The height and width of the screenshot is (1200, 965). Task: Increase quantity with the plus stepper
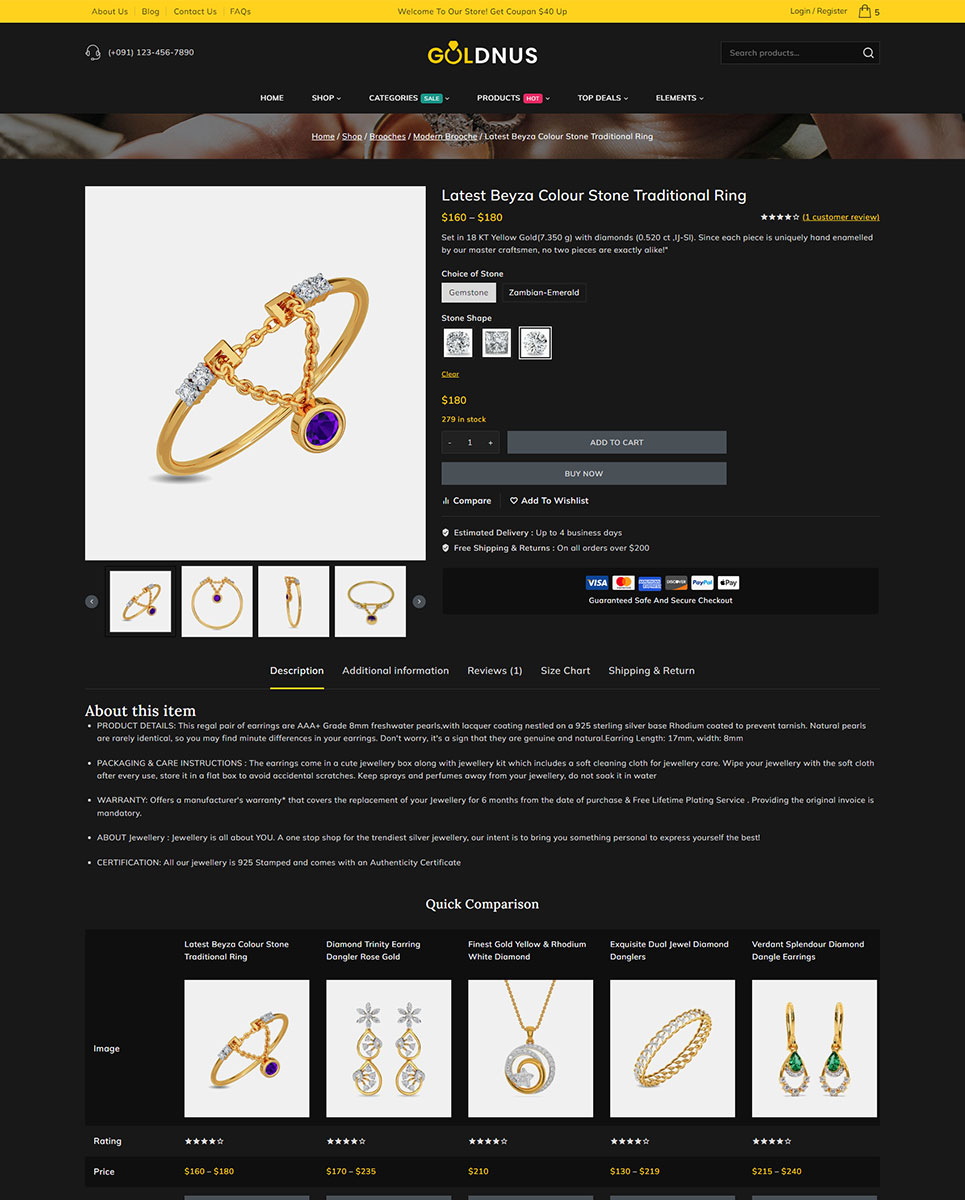click(x=490, y=442)
